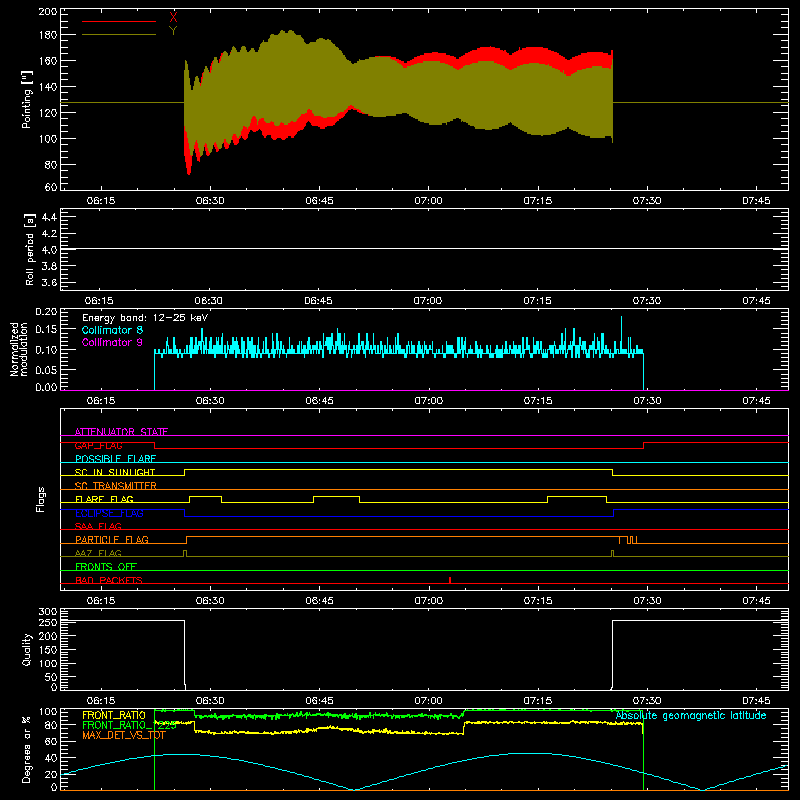Click the SC_IN_SUNLIGHT label
The height and width of the screenshot is (800, 800).
coord(115,472)
